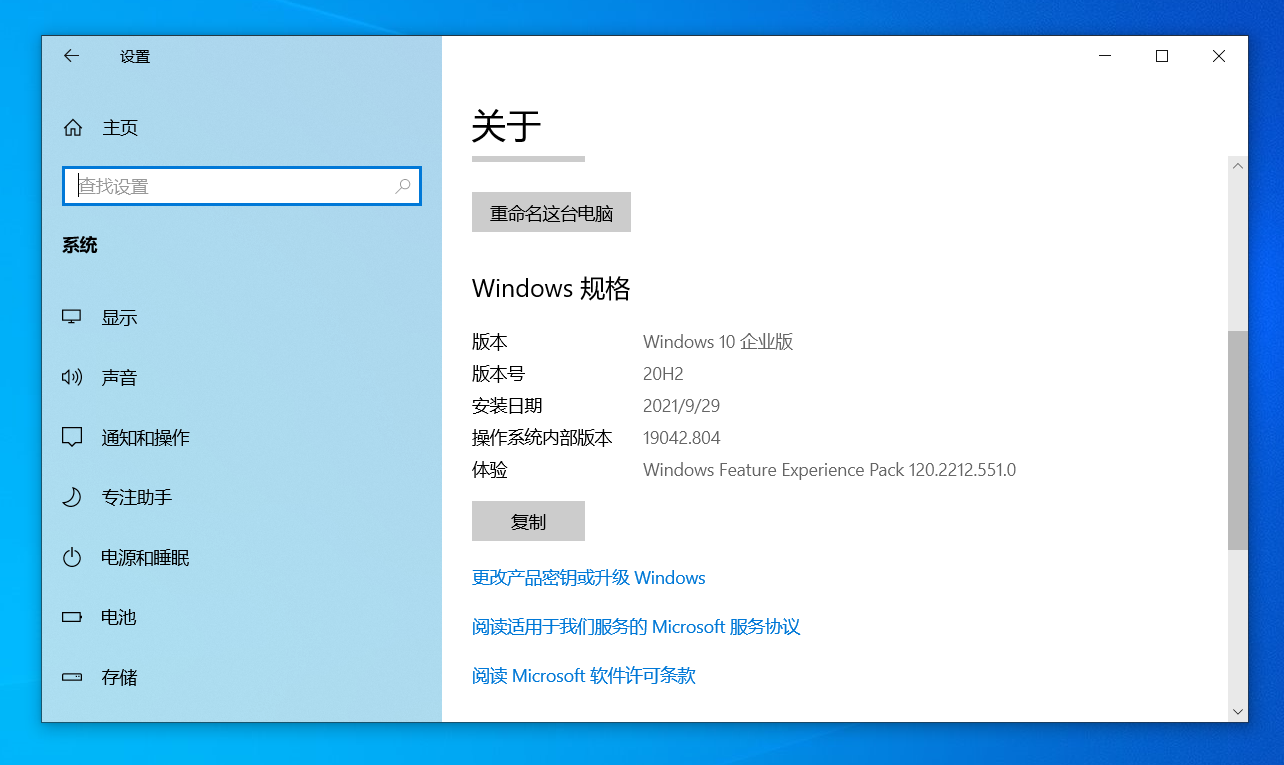Open 电源和睡眠 settings page
The image size is (1284, 765).
pos(242,557)
